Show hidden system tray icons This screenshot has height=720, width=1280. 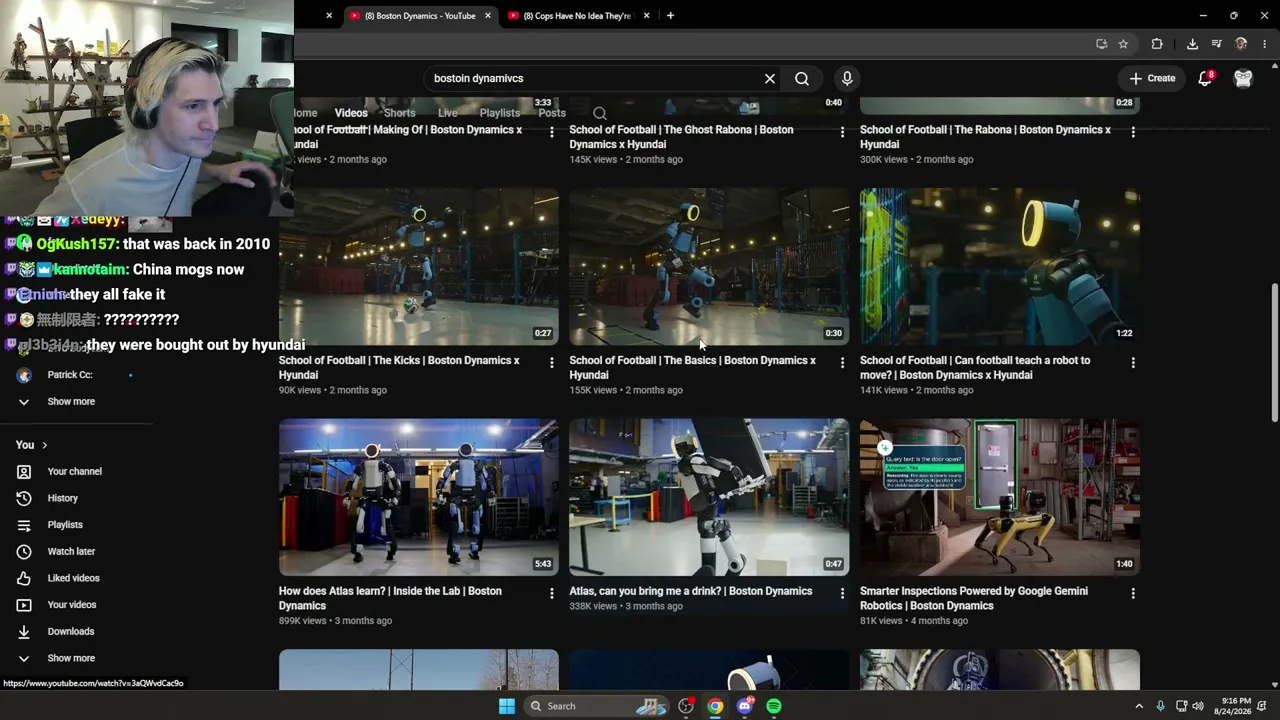pyautogui.click(x=1138, y=706)
